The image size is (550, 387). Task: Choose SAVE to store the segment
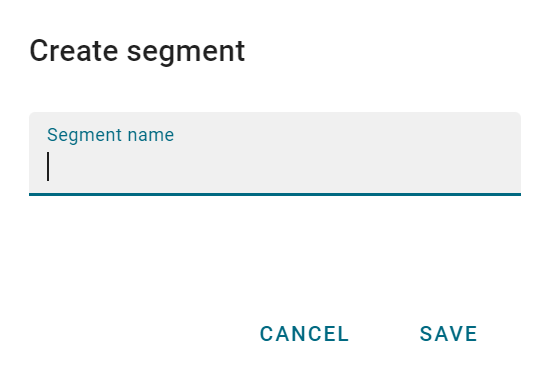[448, 334]
